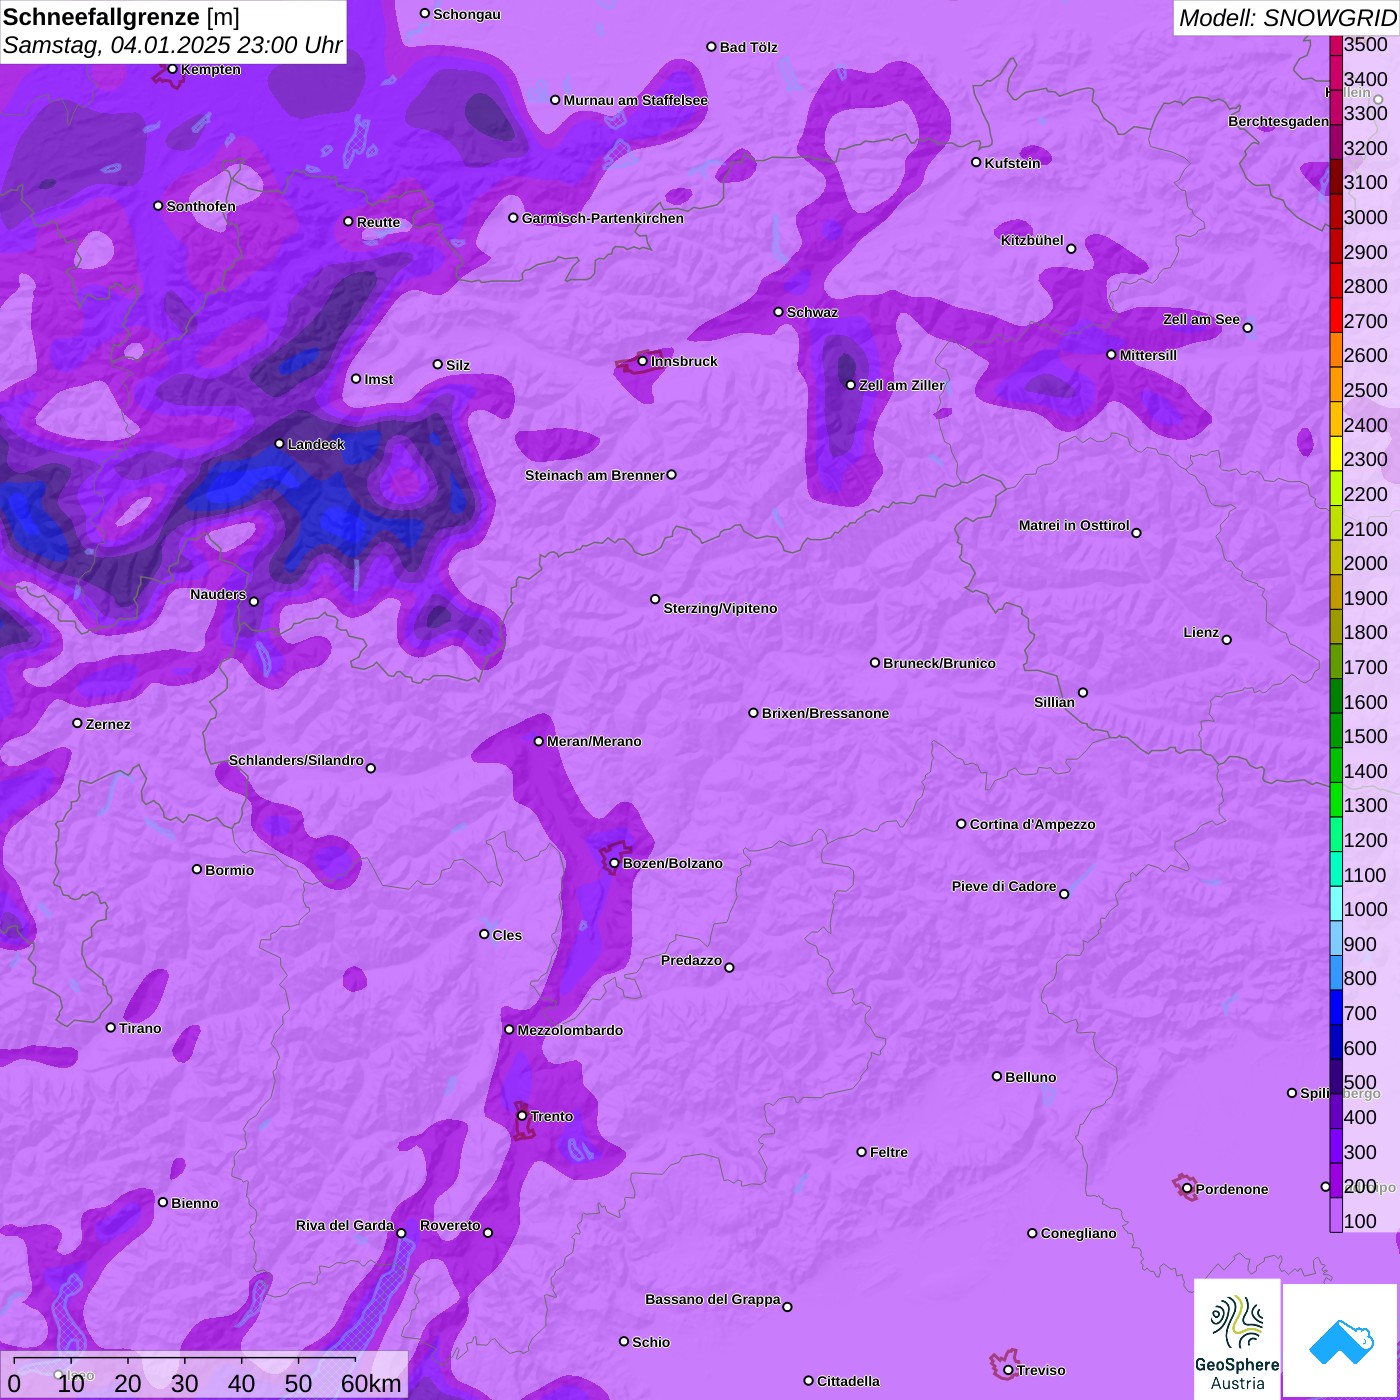Image resolution: width=1400 pixels, height=1400 pixels.
Task: Click the Bozen/Bolzano city marker dot
Action: pyautogui.click(x=615, y=863)
